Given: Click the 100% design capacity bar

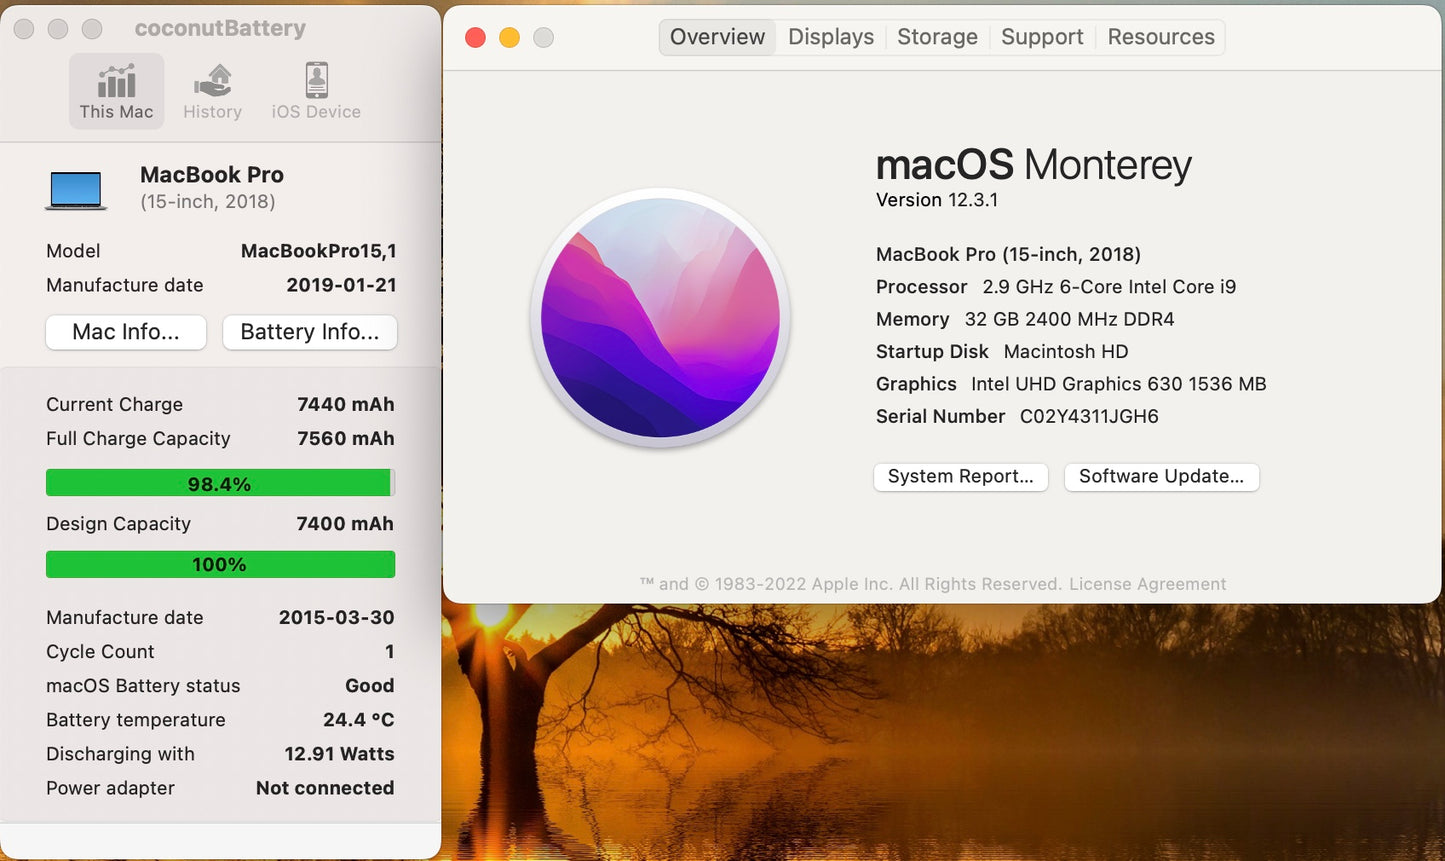Looking at the screenshot, I should pos(220,564).
